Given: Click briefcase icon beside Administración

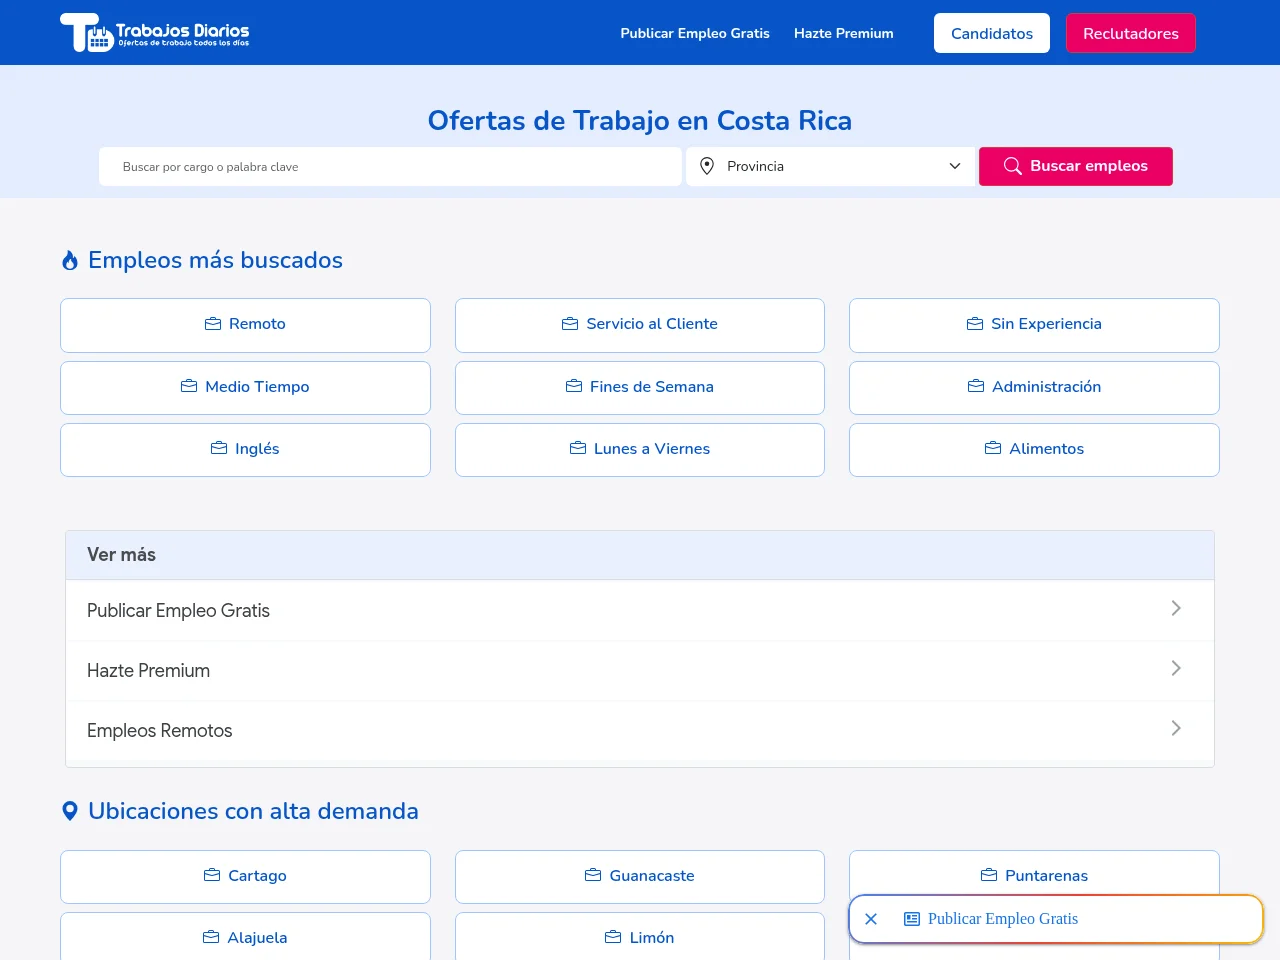Looking at the screenshot, I should click(976, 386).
